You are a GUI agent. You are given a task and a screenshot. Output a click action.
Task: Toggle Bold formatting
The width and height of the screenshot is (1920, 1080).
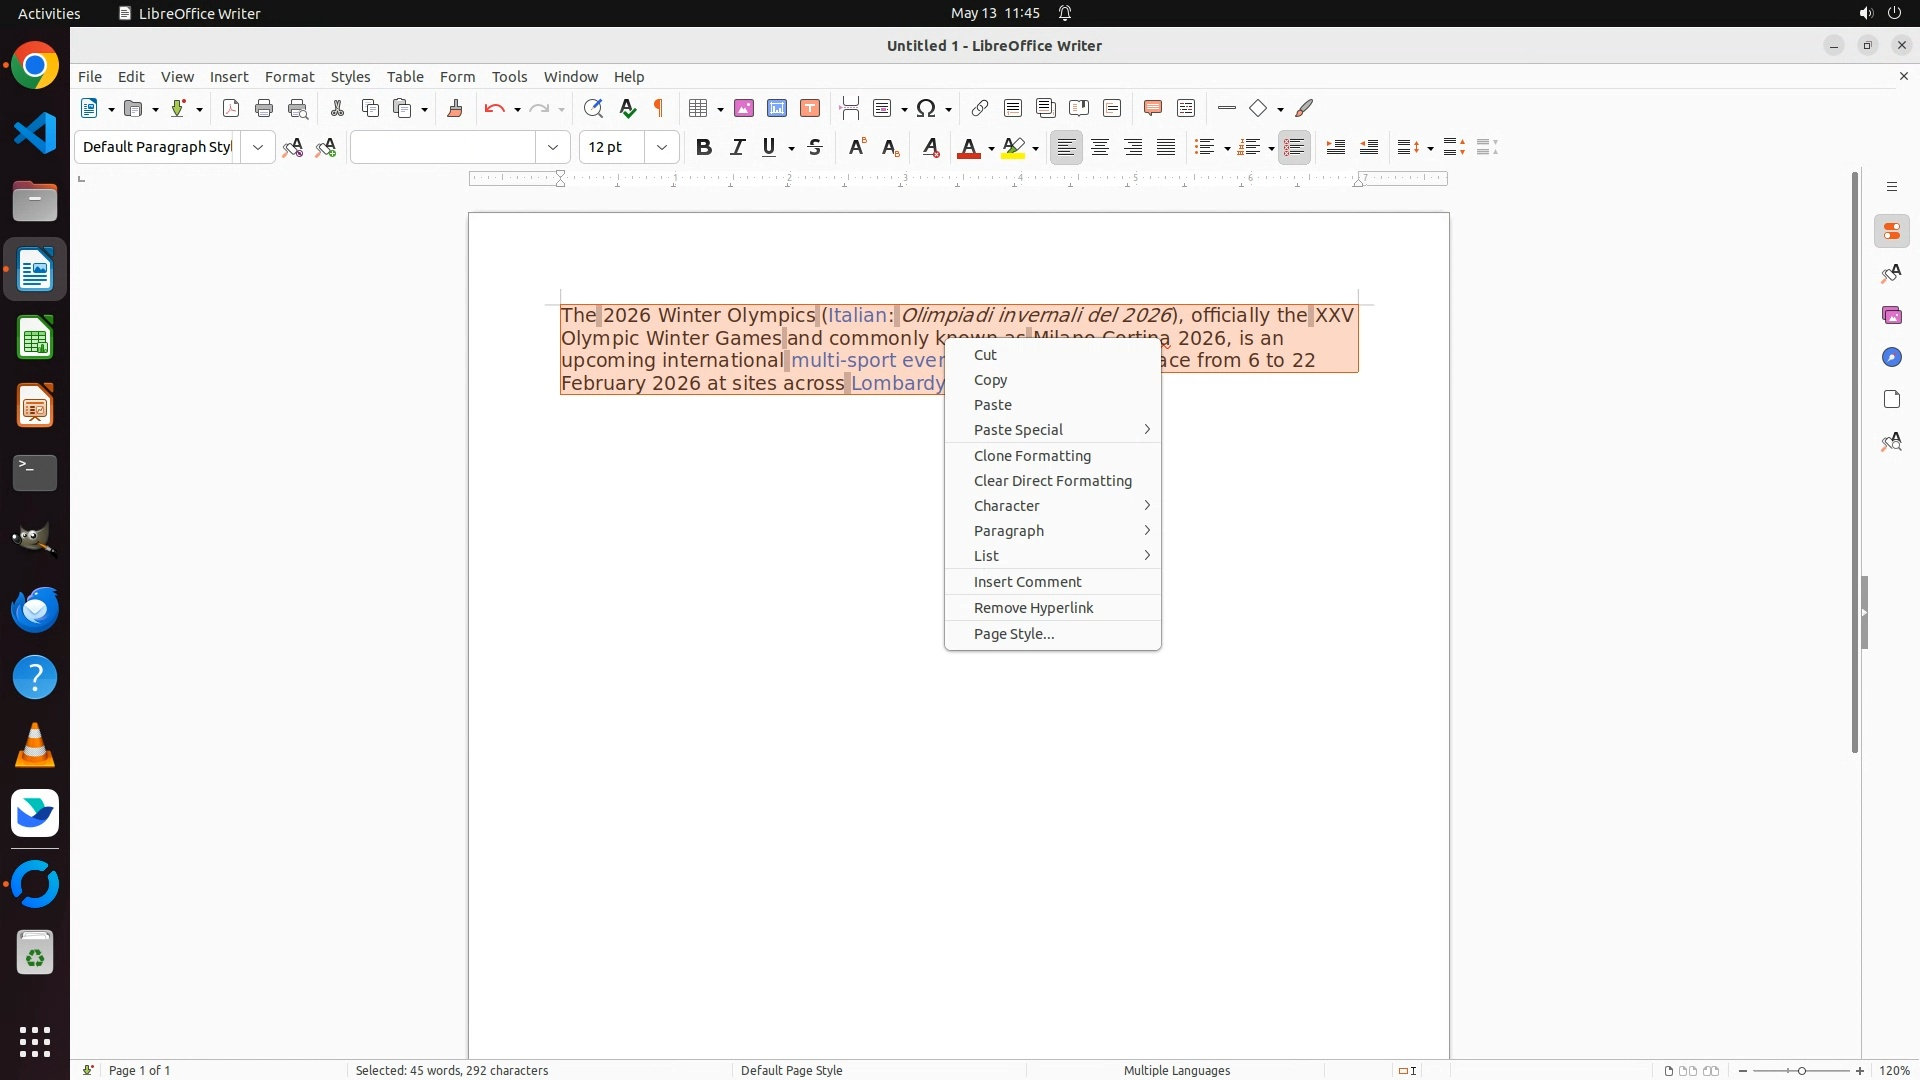tap(704, 147)
